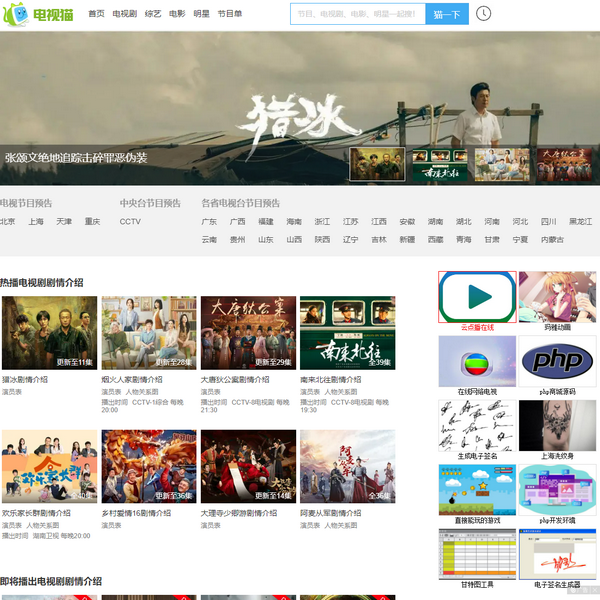Select the 节目单 navigation item
The image size is (600, 600).
[x=230, y=14]
